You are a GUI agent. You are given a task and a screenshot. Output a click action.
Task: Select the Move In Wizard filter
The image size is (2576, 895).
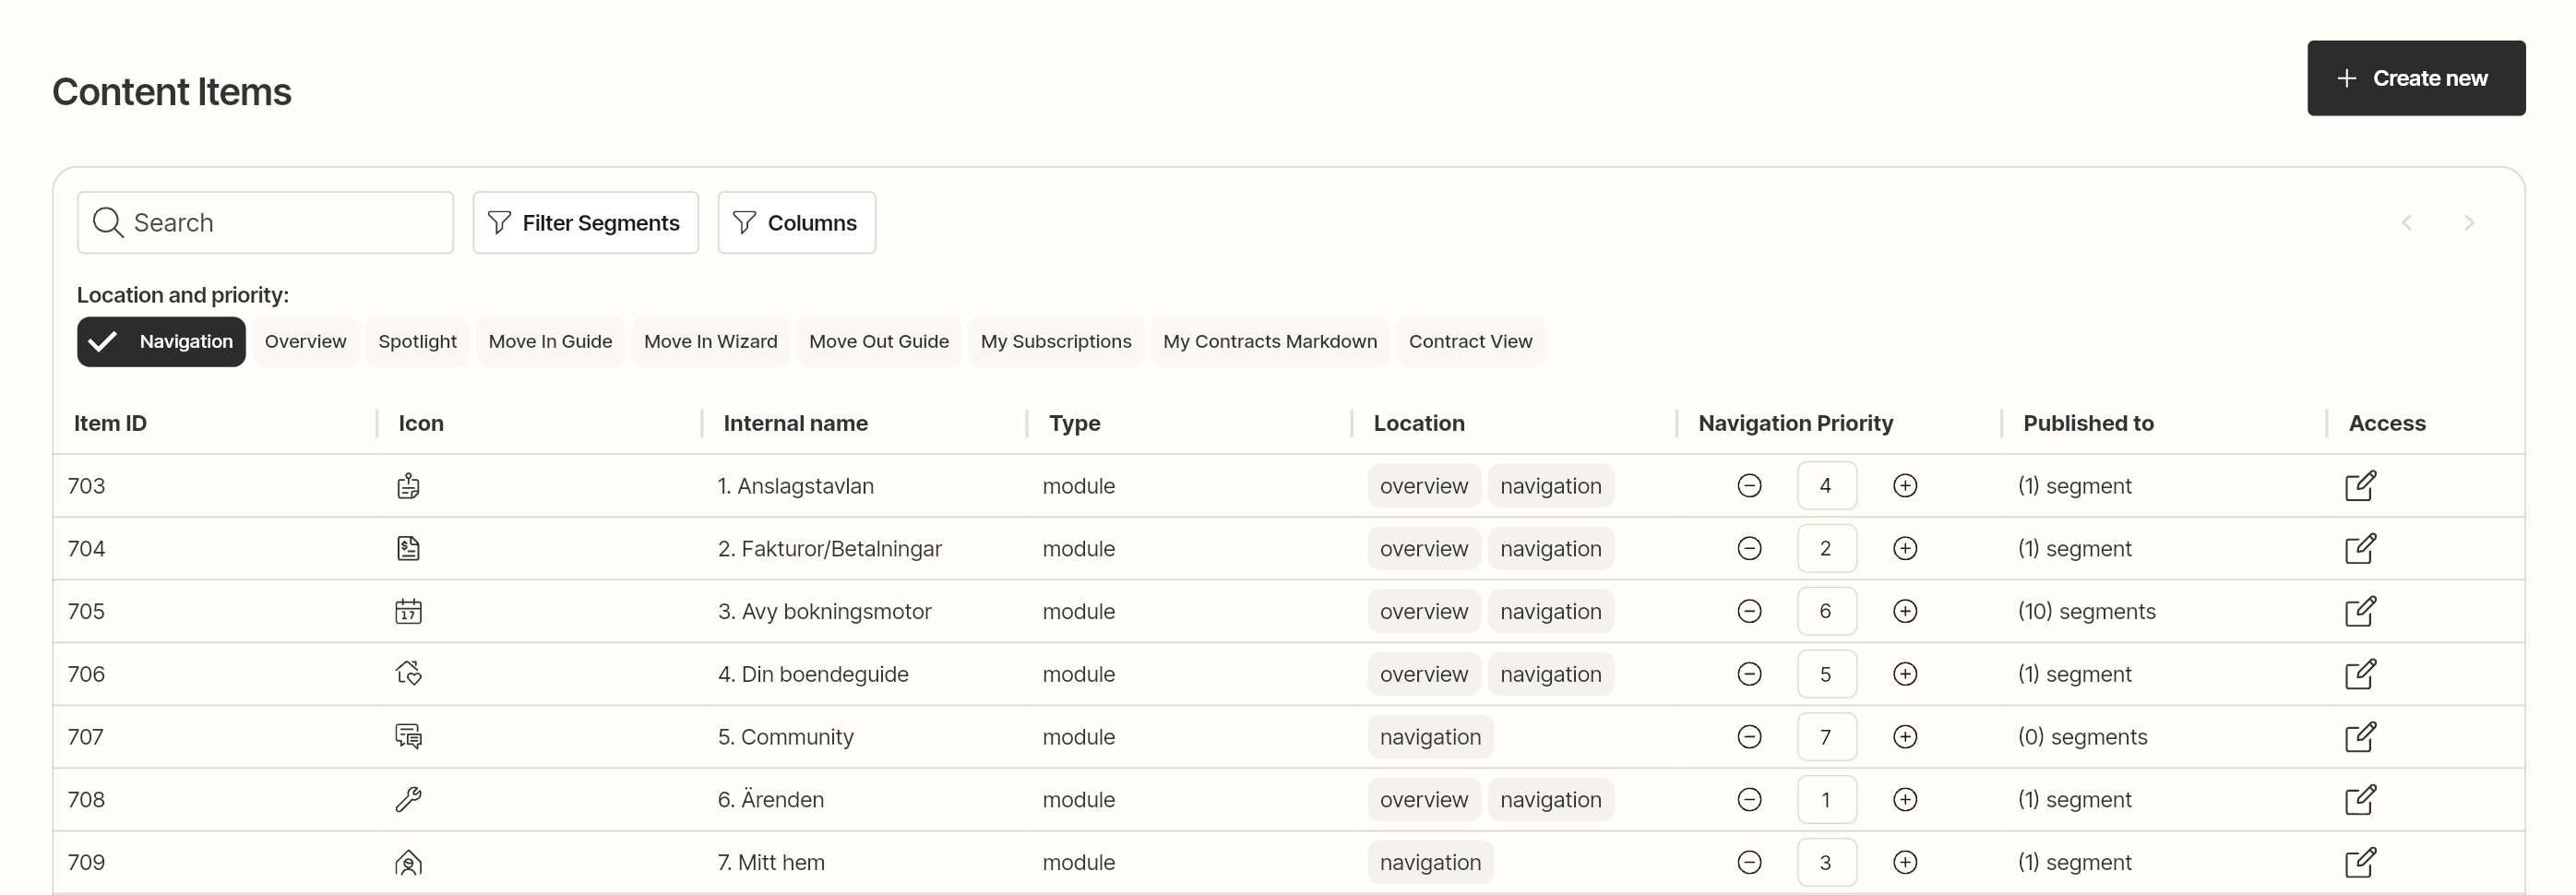click(710, 342)
